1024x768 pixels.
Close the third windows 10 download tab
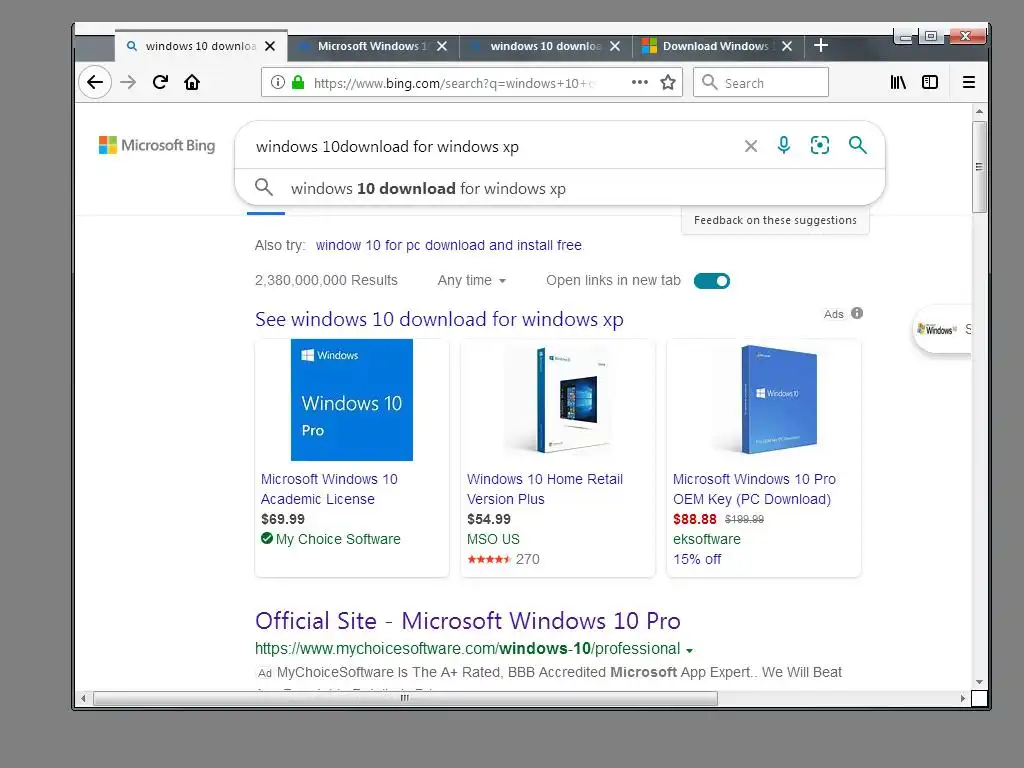coord(615,46)
